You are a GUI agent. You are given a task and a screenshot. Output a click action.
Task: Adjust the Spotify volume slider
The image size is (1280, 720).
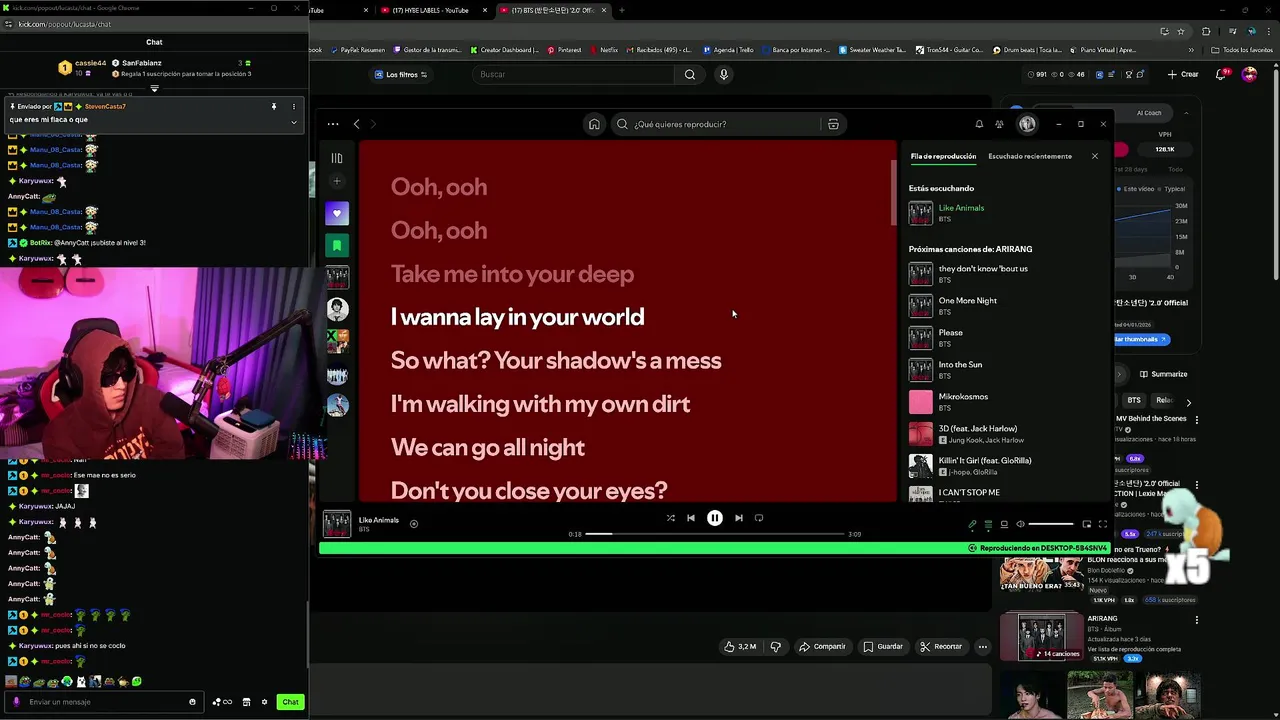[x=1051, y=524]
